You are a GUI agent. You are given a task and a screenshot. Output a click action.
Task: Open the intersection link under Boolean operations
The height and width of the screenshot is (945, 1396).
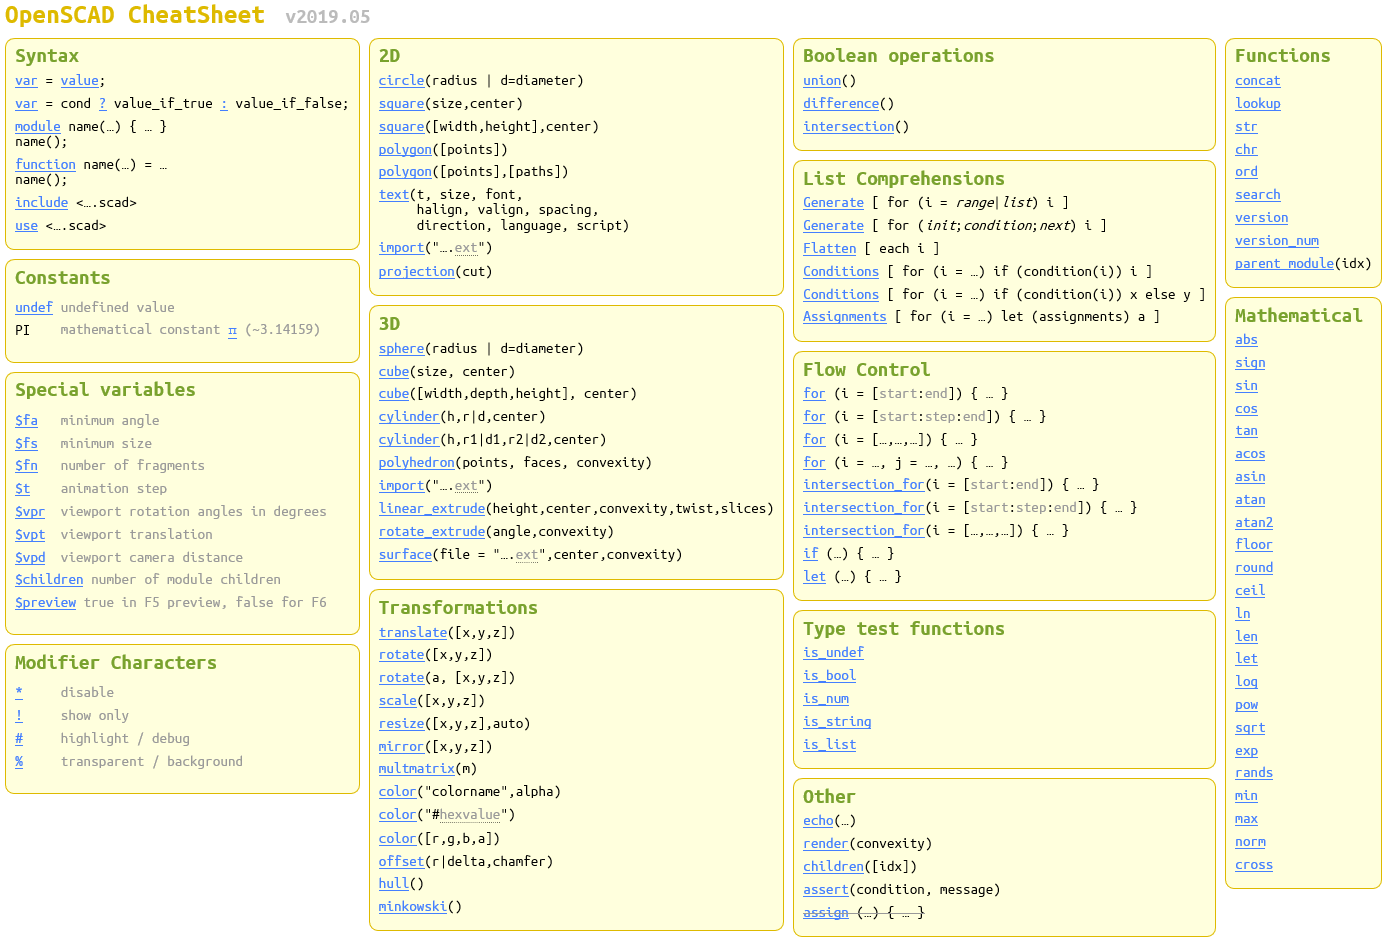coord(849,127)
